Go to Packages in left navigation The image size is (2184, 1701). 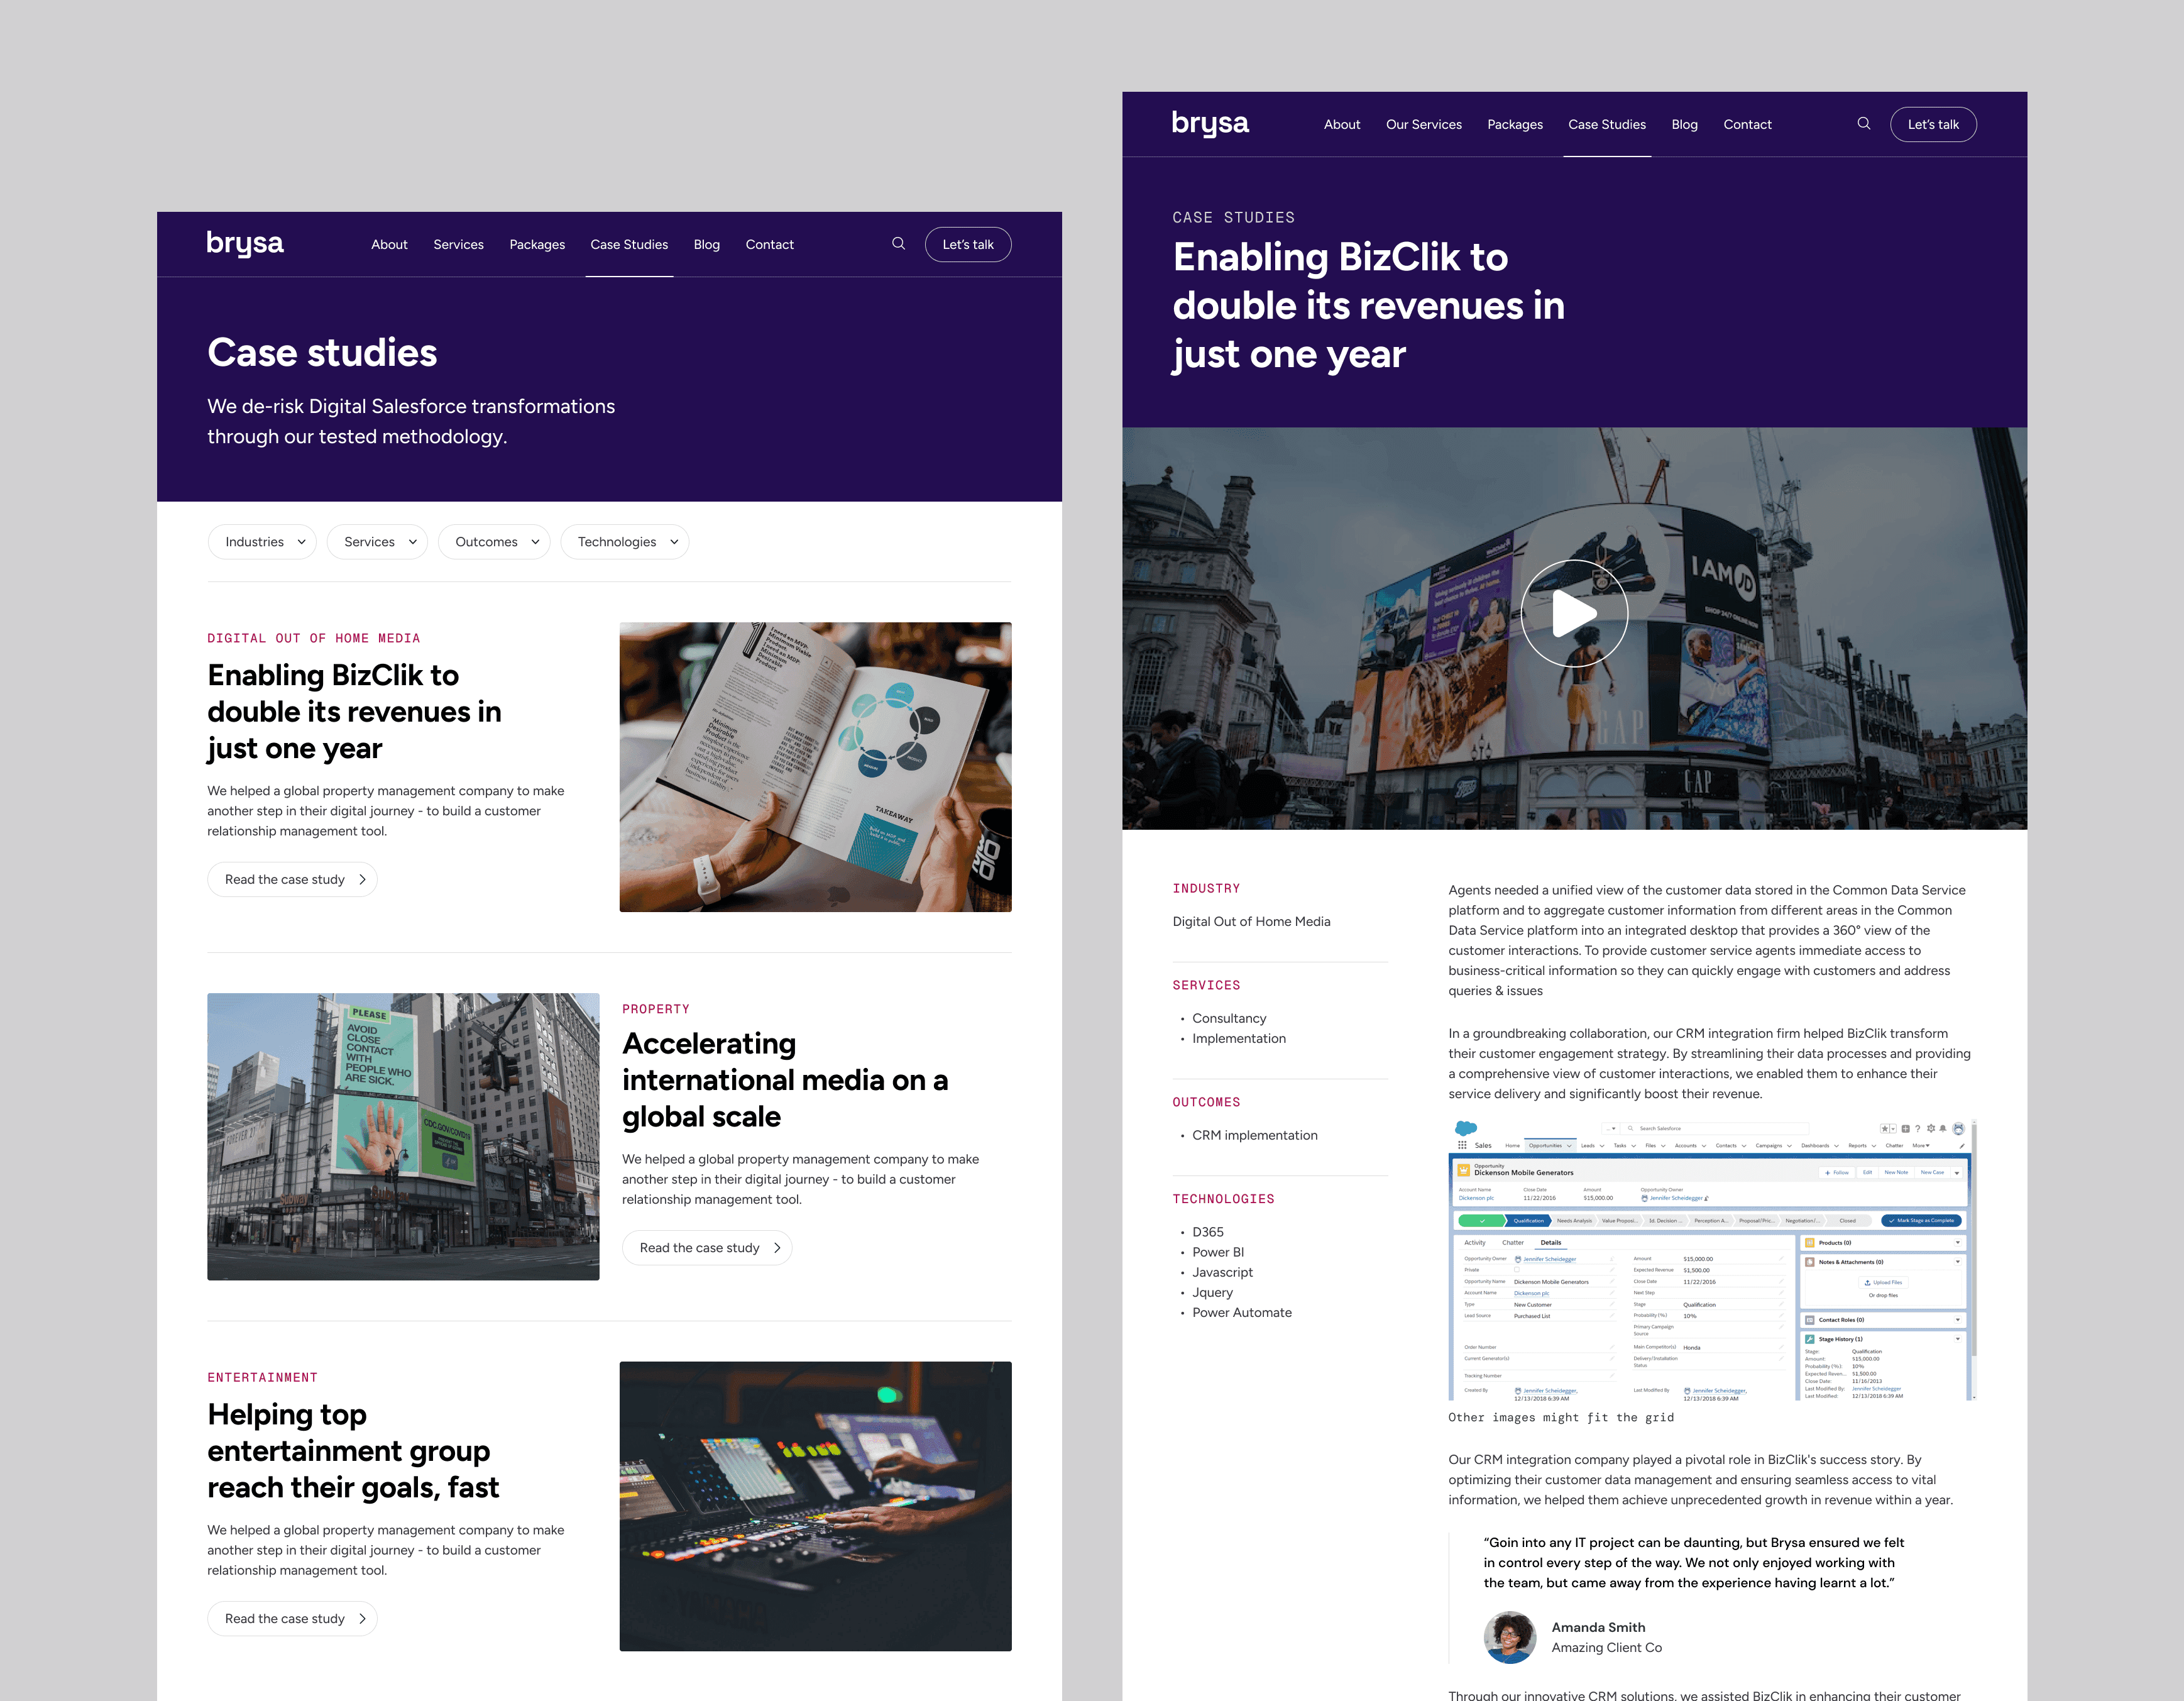point(537,245)
